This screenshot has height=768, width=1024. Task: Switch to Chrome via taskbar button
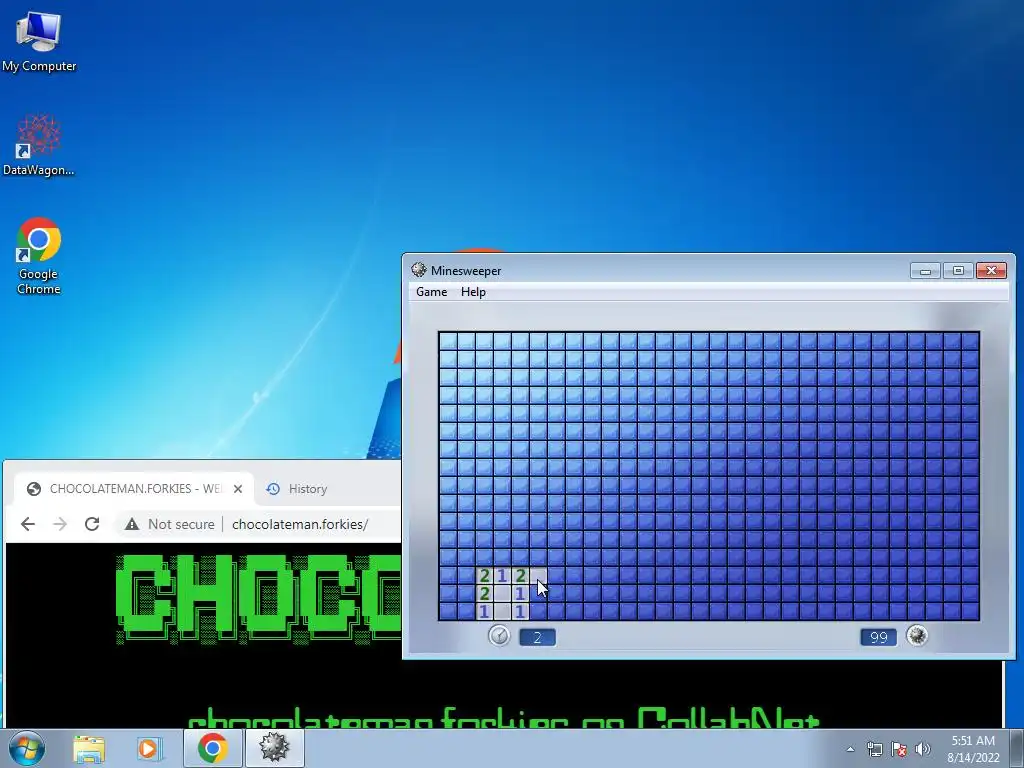[212, 748]
